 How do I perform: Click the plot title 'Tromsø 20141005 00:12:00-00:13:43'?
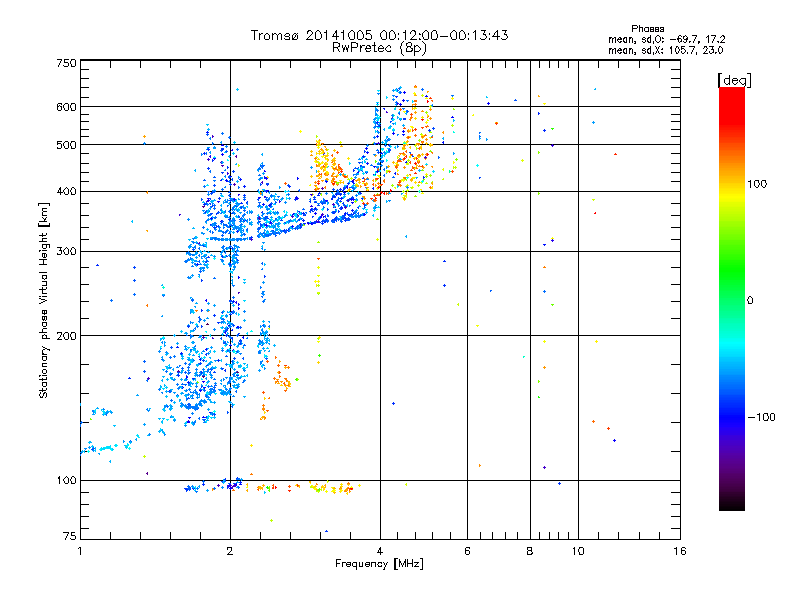[x=379, y=35]
